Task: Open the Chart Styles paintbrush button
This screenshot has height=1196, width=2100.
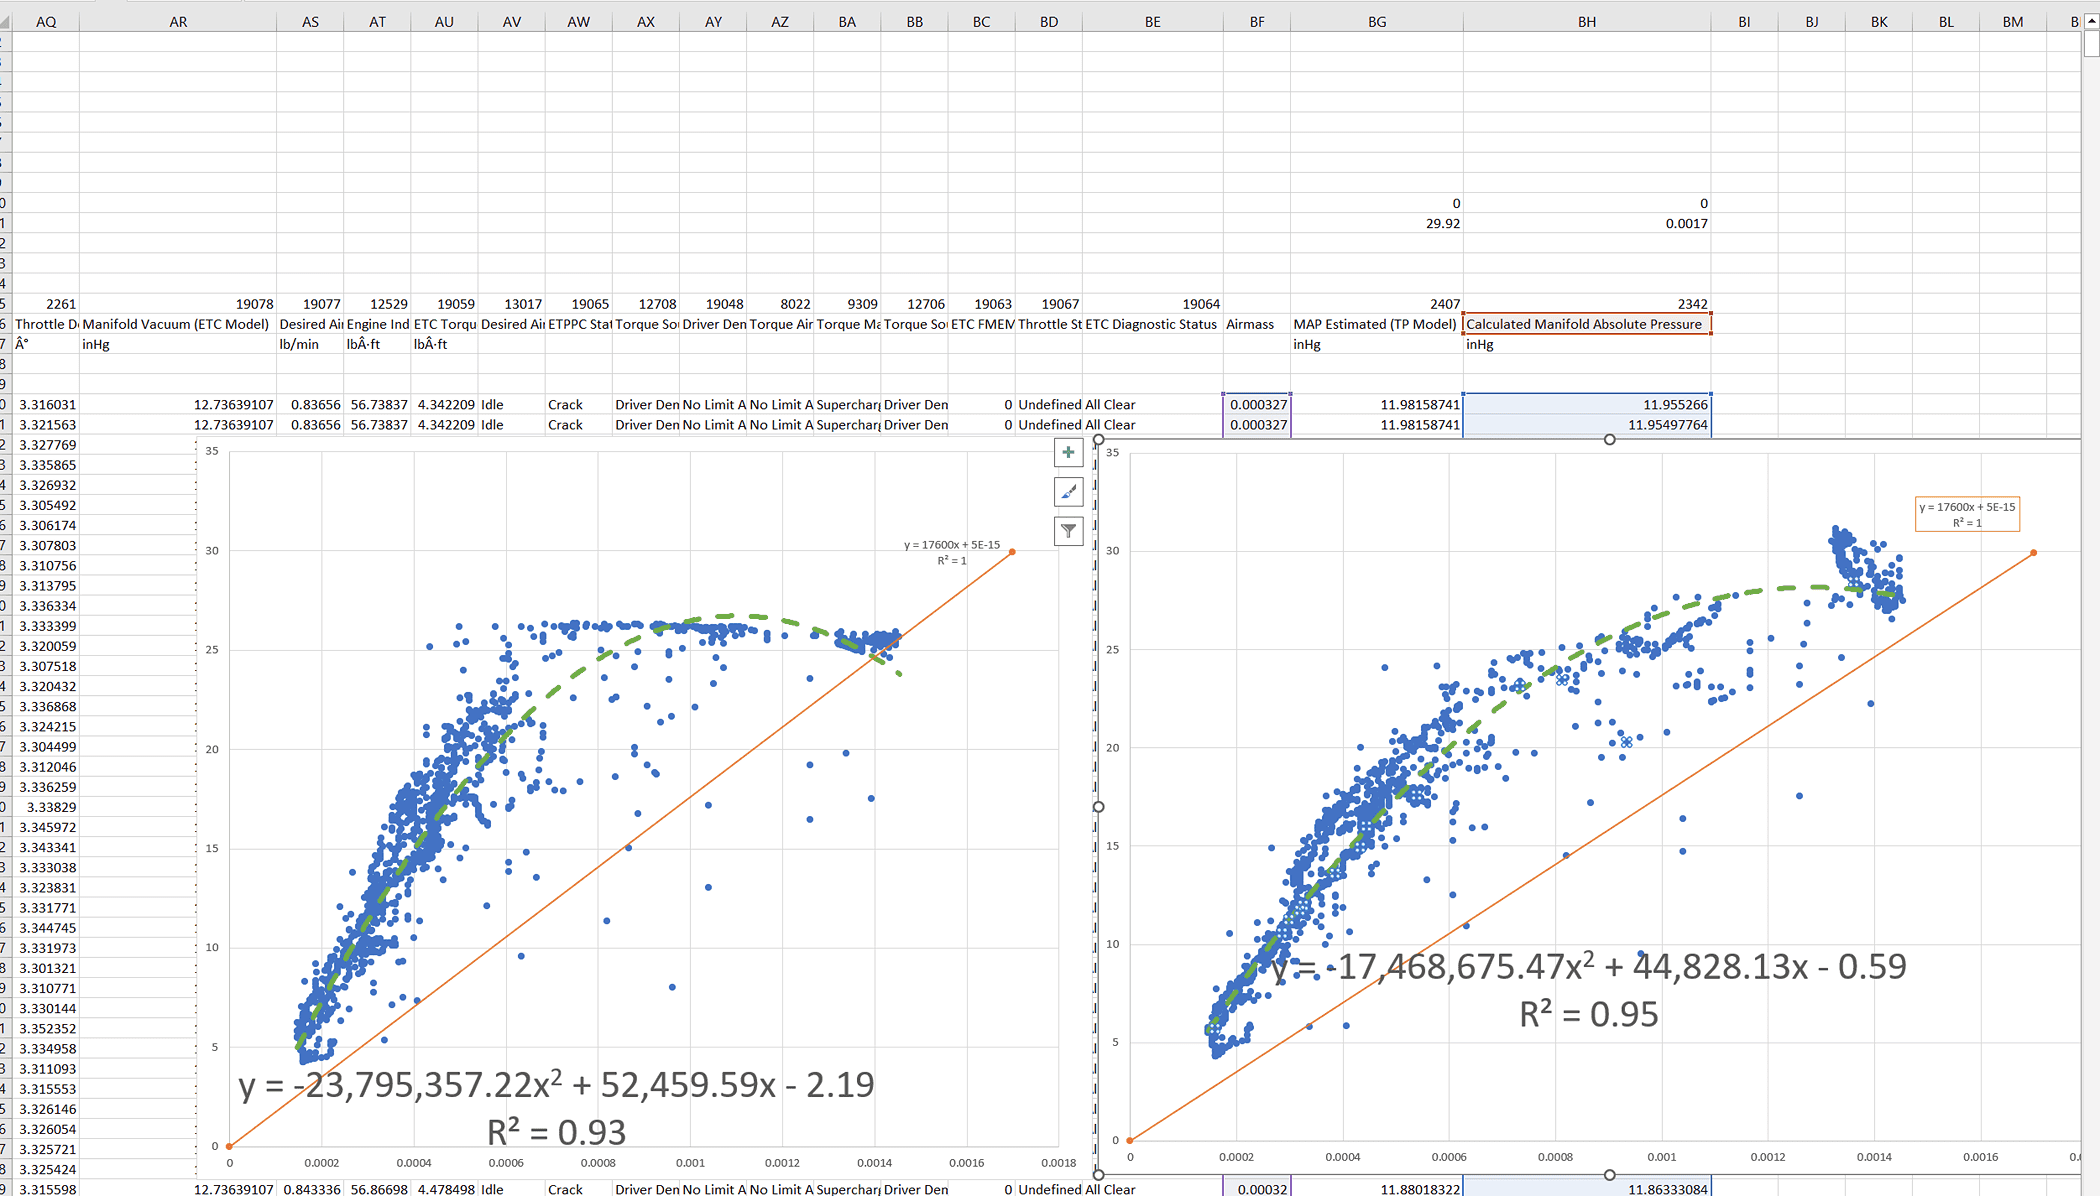Action: point(1068,492)
